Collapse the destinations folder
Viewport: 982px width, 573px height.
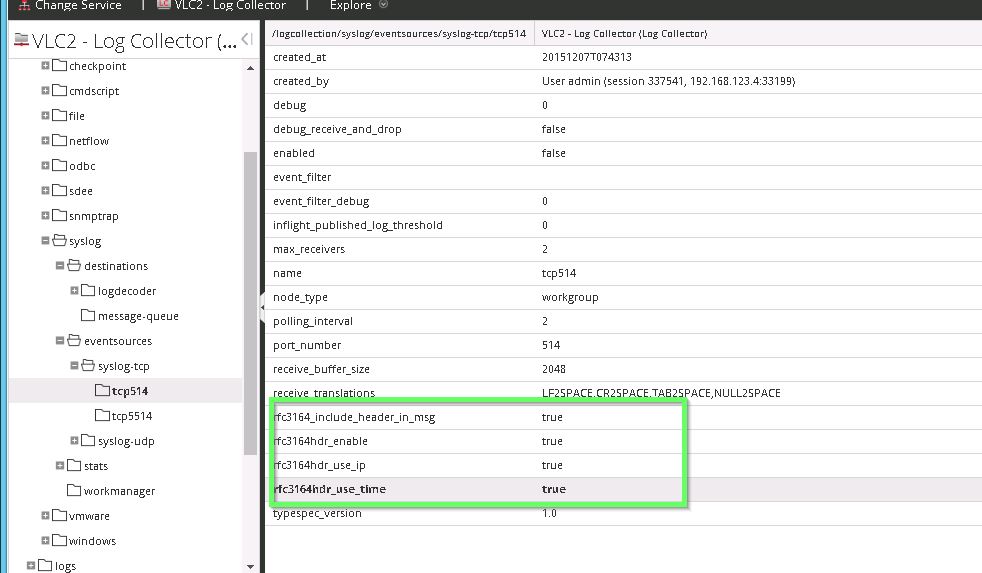(x=59, y=266)
